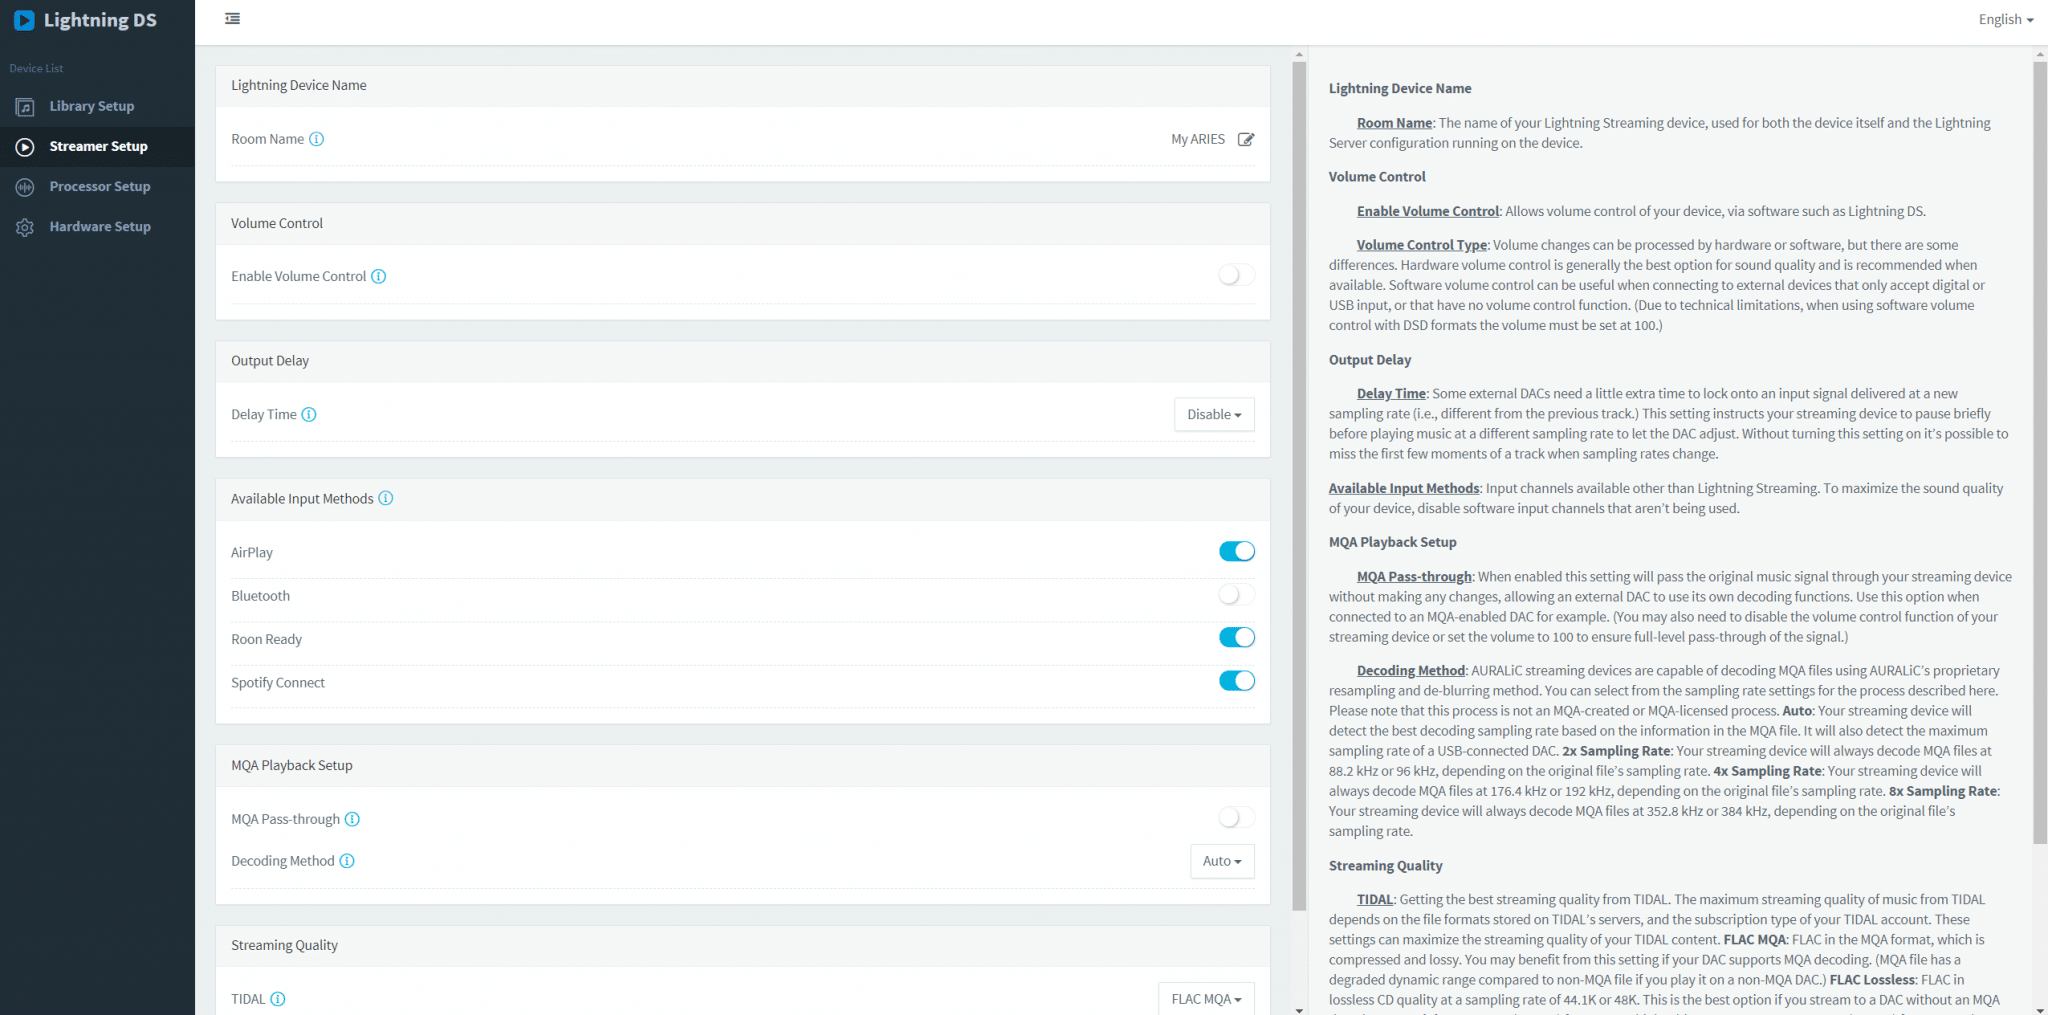Click the Roon Ready row label
Image resolution: width=2048 pixels, height=1015 pixels.
tap(267, 640)
